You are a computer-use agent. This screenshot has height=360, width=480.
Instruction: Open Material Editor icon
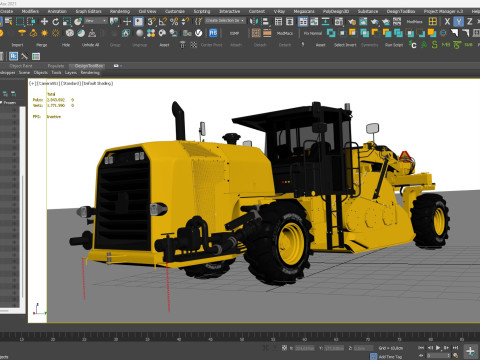[339, 22]
